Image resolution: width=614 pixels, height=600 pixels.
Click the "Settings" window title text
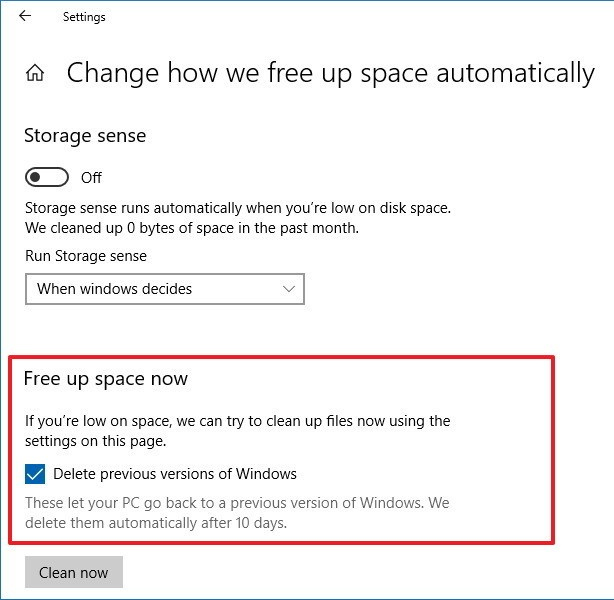coord(84,17)
